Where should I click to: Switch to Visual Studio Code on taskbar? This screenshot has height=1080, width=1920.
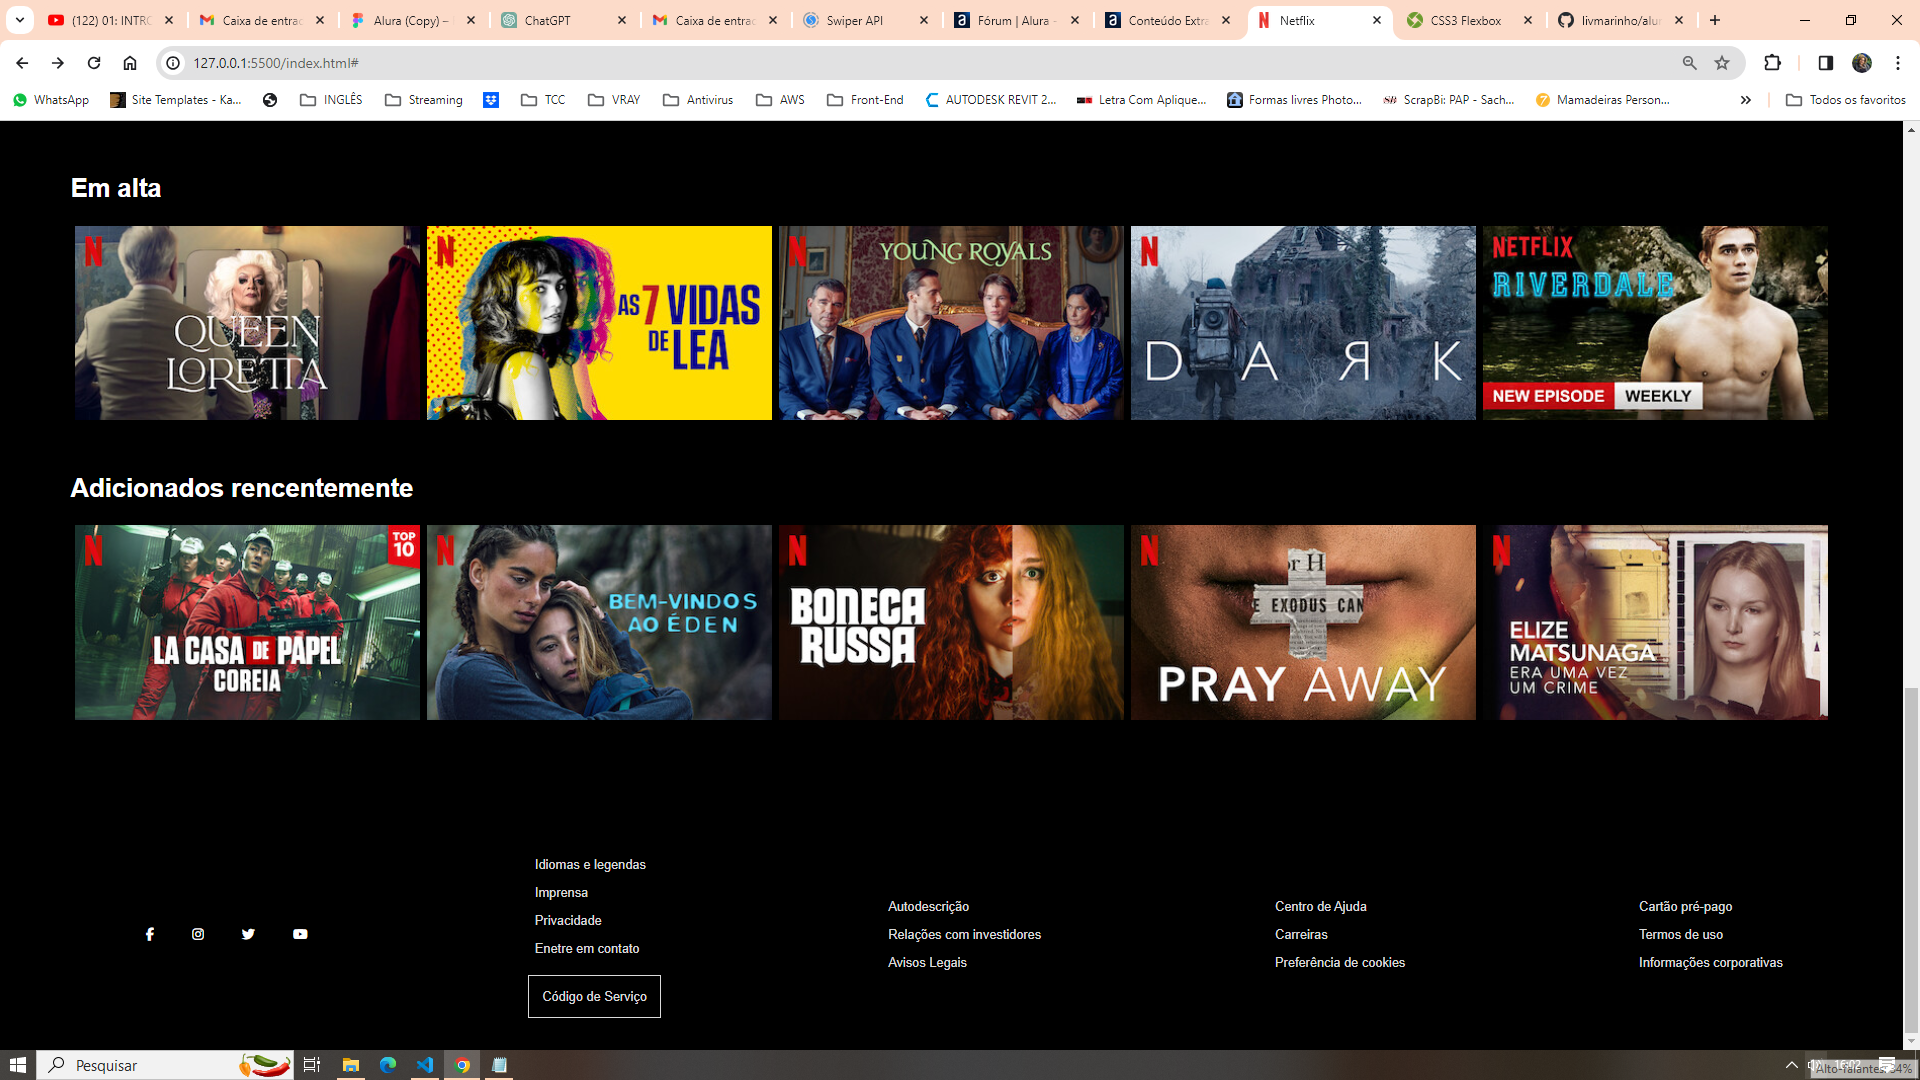point(425,1065)
